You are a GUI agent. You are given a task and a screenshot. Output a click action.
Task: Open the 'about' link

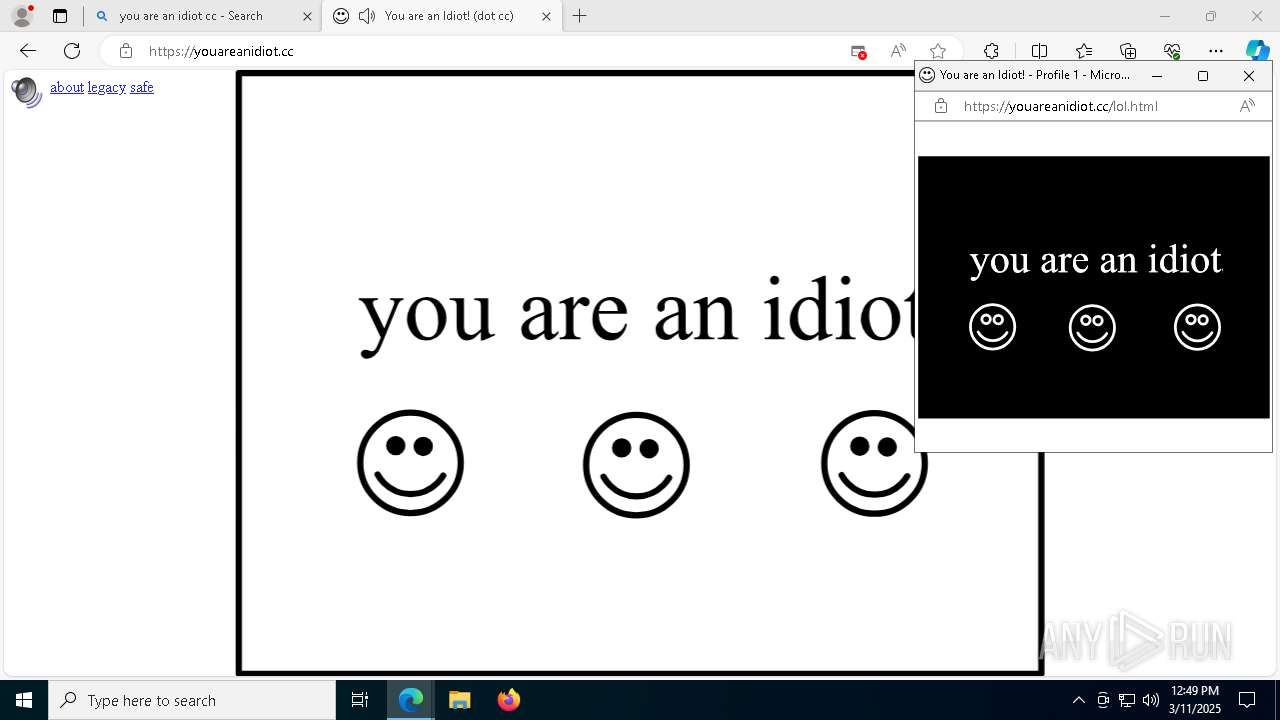(67, 87)
